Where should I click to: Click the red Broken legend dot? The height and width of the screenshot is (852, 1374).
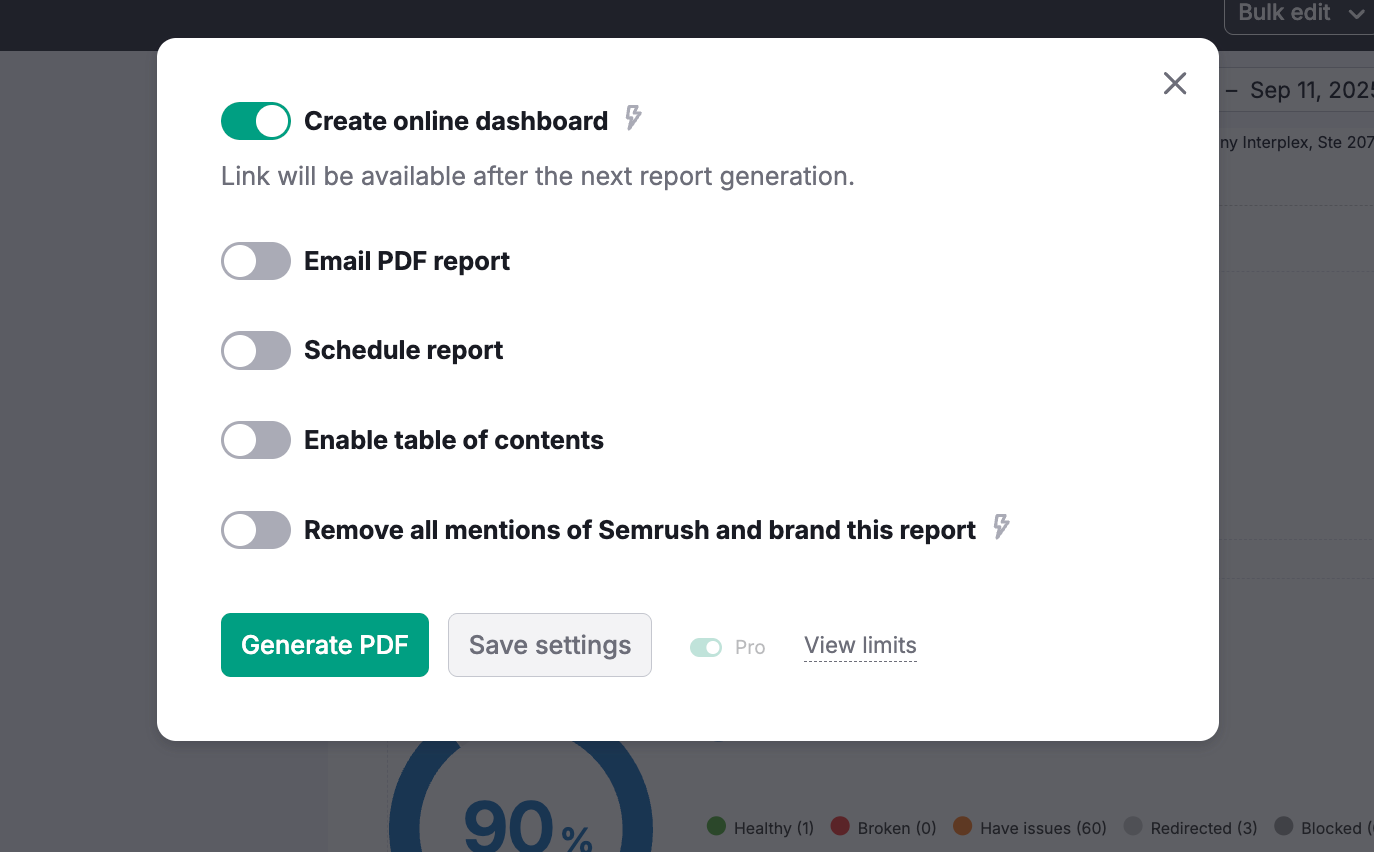click(840, 826)
